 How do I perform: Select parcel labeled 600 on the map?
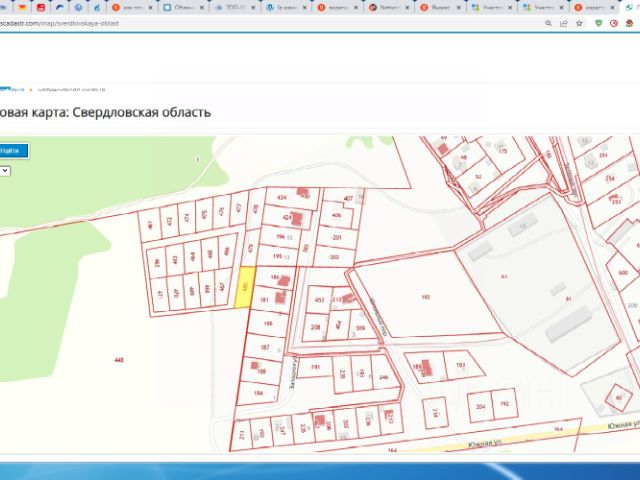point(623,272)
